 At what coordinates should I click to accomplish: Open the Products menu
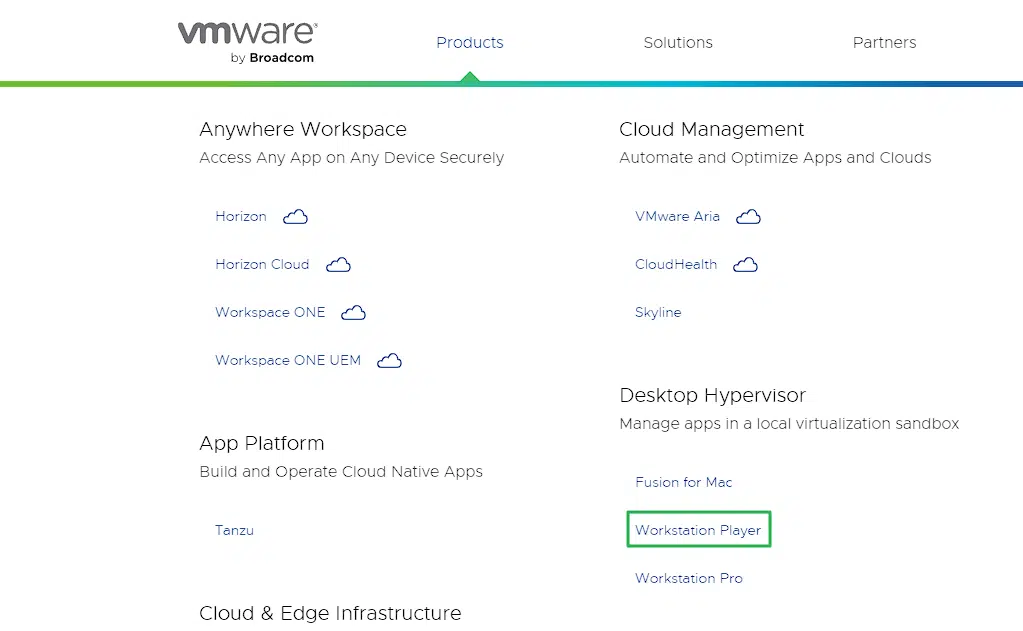(x=469, y=42)
